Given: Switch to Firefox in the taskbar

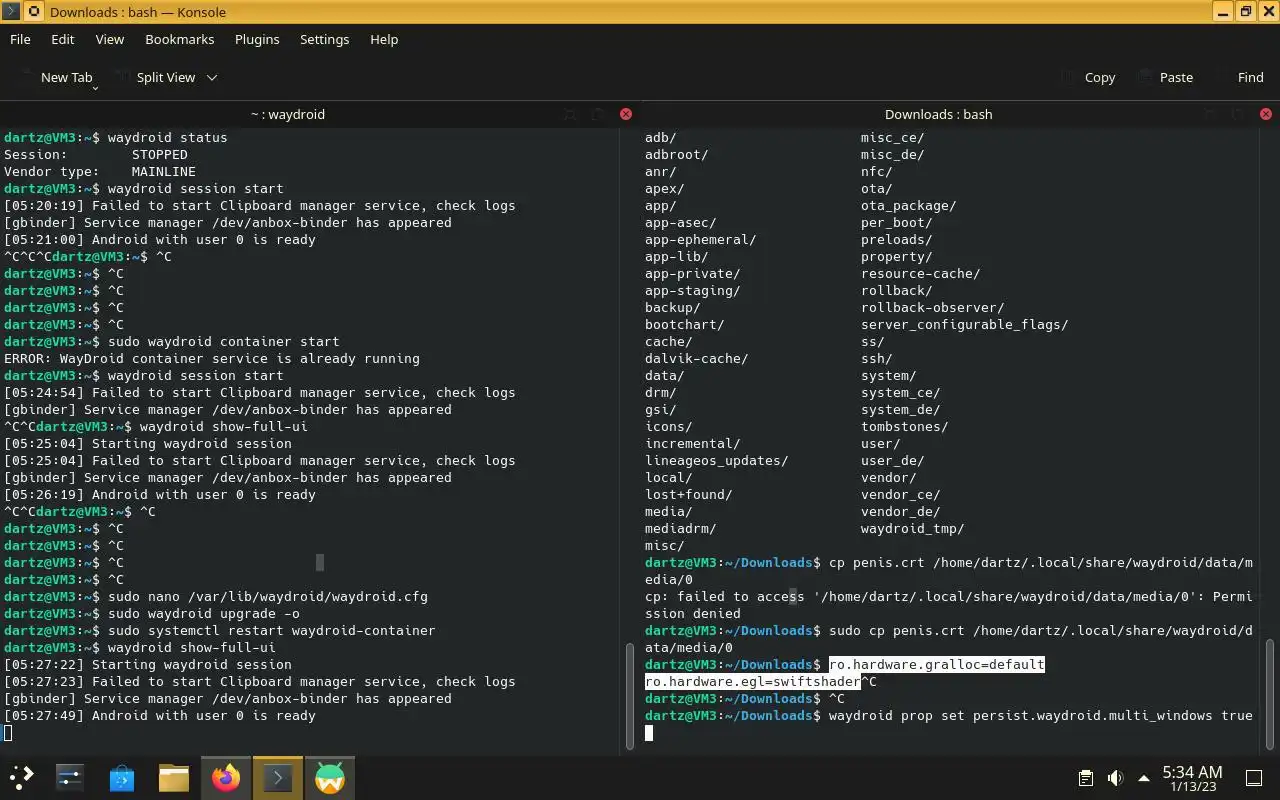Looking at the screenshot, I should 226,777.
